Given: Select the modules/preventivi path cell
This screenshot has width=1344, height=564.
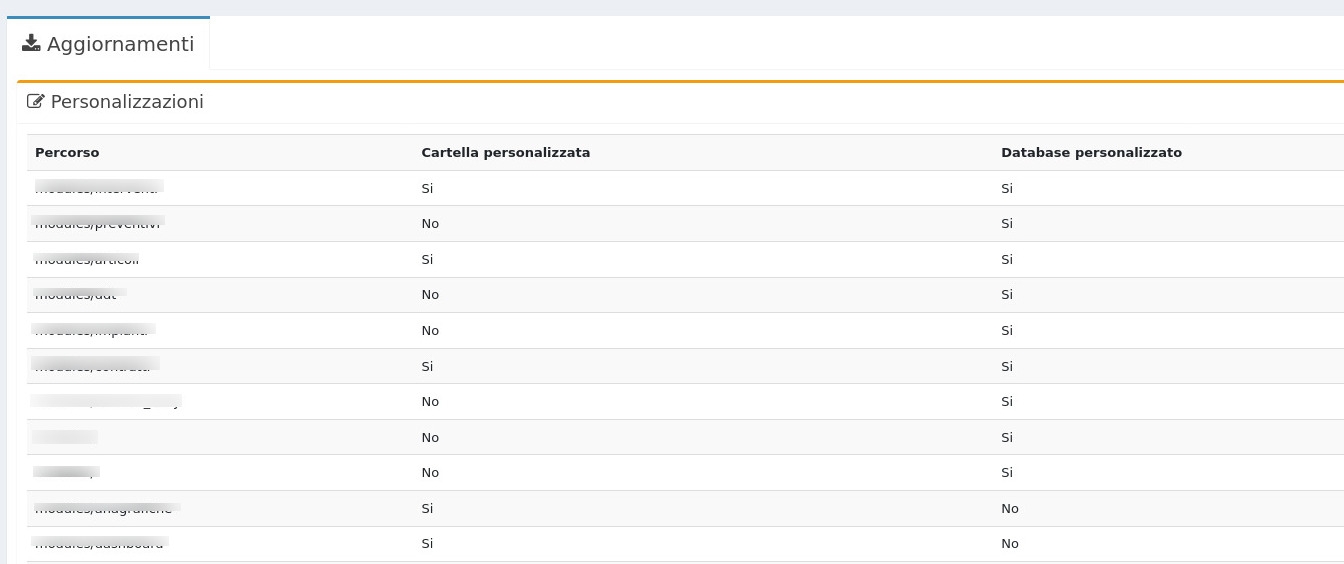Looking at the screenshot, I should click(97, 224).
